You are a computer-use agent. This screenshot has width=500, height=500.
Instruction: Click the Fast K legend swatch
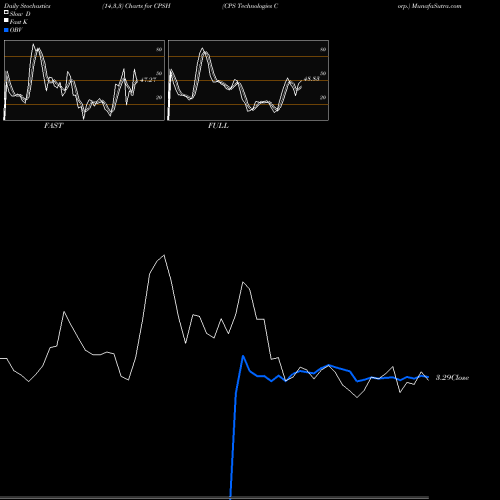pos(6,21)
